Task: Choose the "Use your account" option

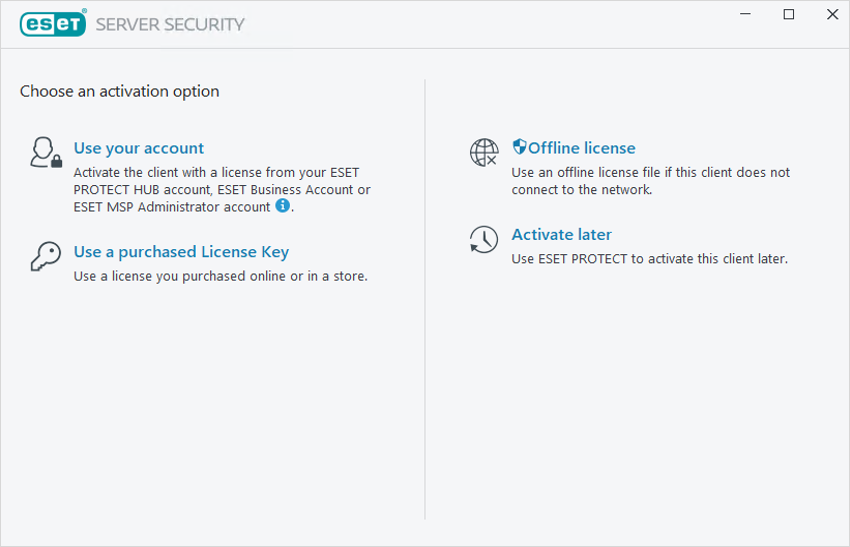Action: tap(139, 148)
